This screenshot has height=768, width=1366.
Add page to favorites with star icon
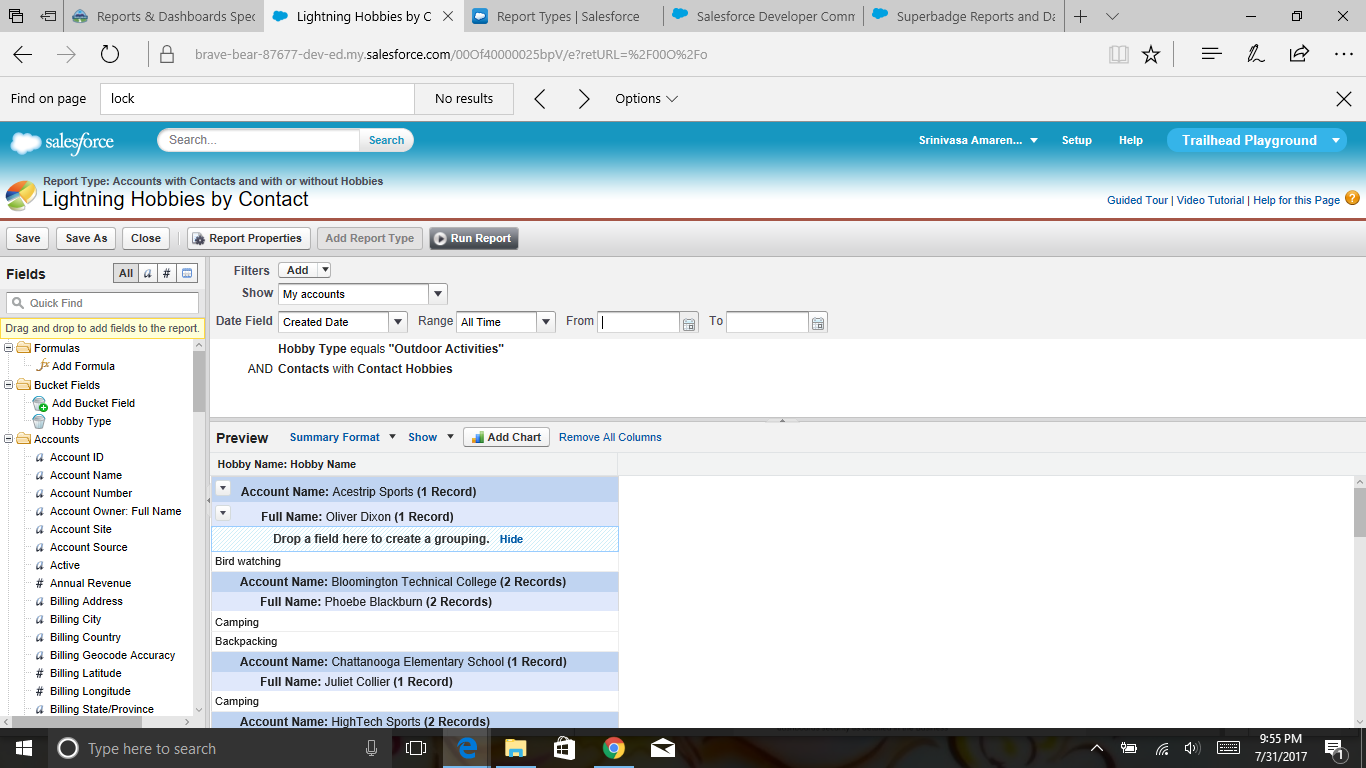(1151, 55)
